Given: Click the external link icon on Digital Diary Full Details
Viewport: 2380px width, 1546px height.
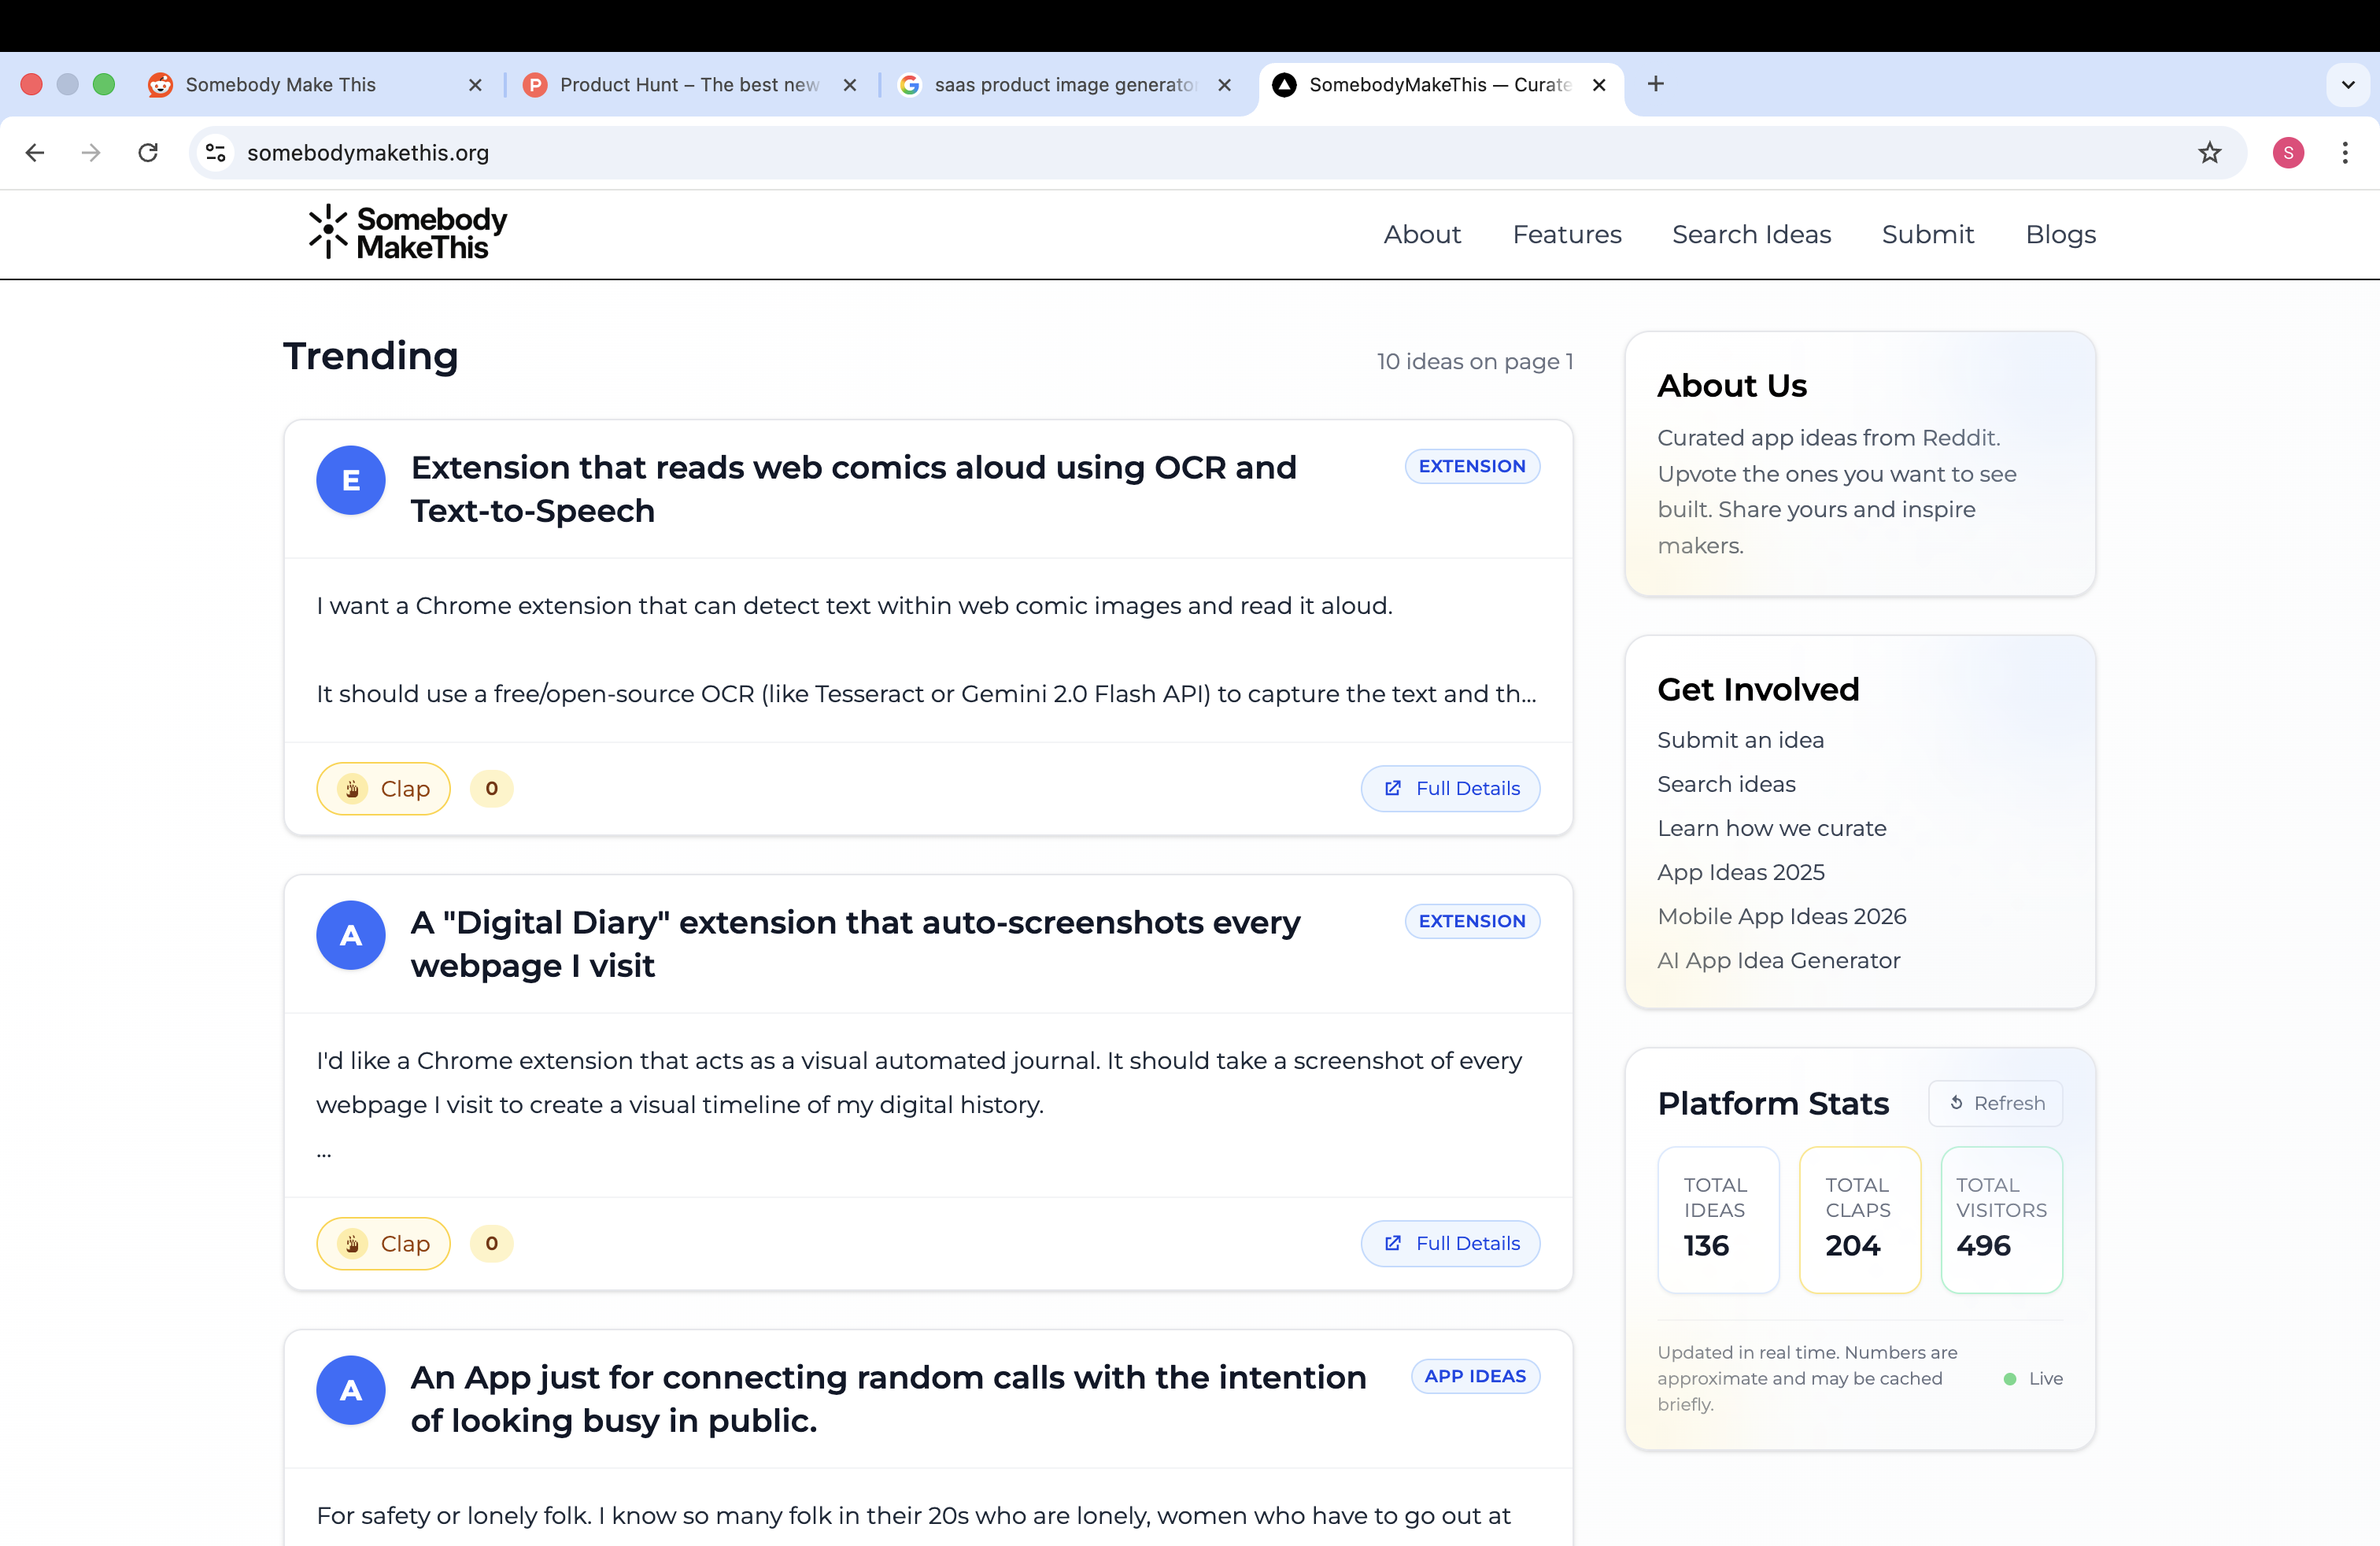Looking at the screenshot, I should tap(1393, 1243).
